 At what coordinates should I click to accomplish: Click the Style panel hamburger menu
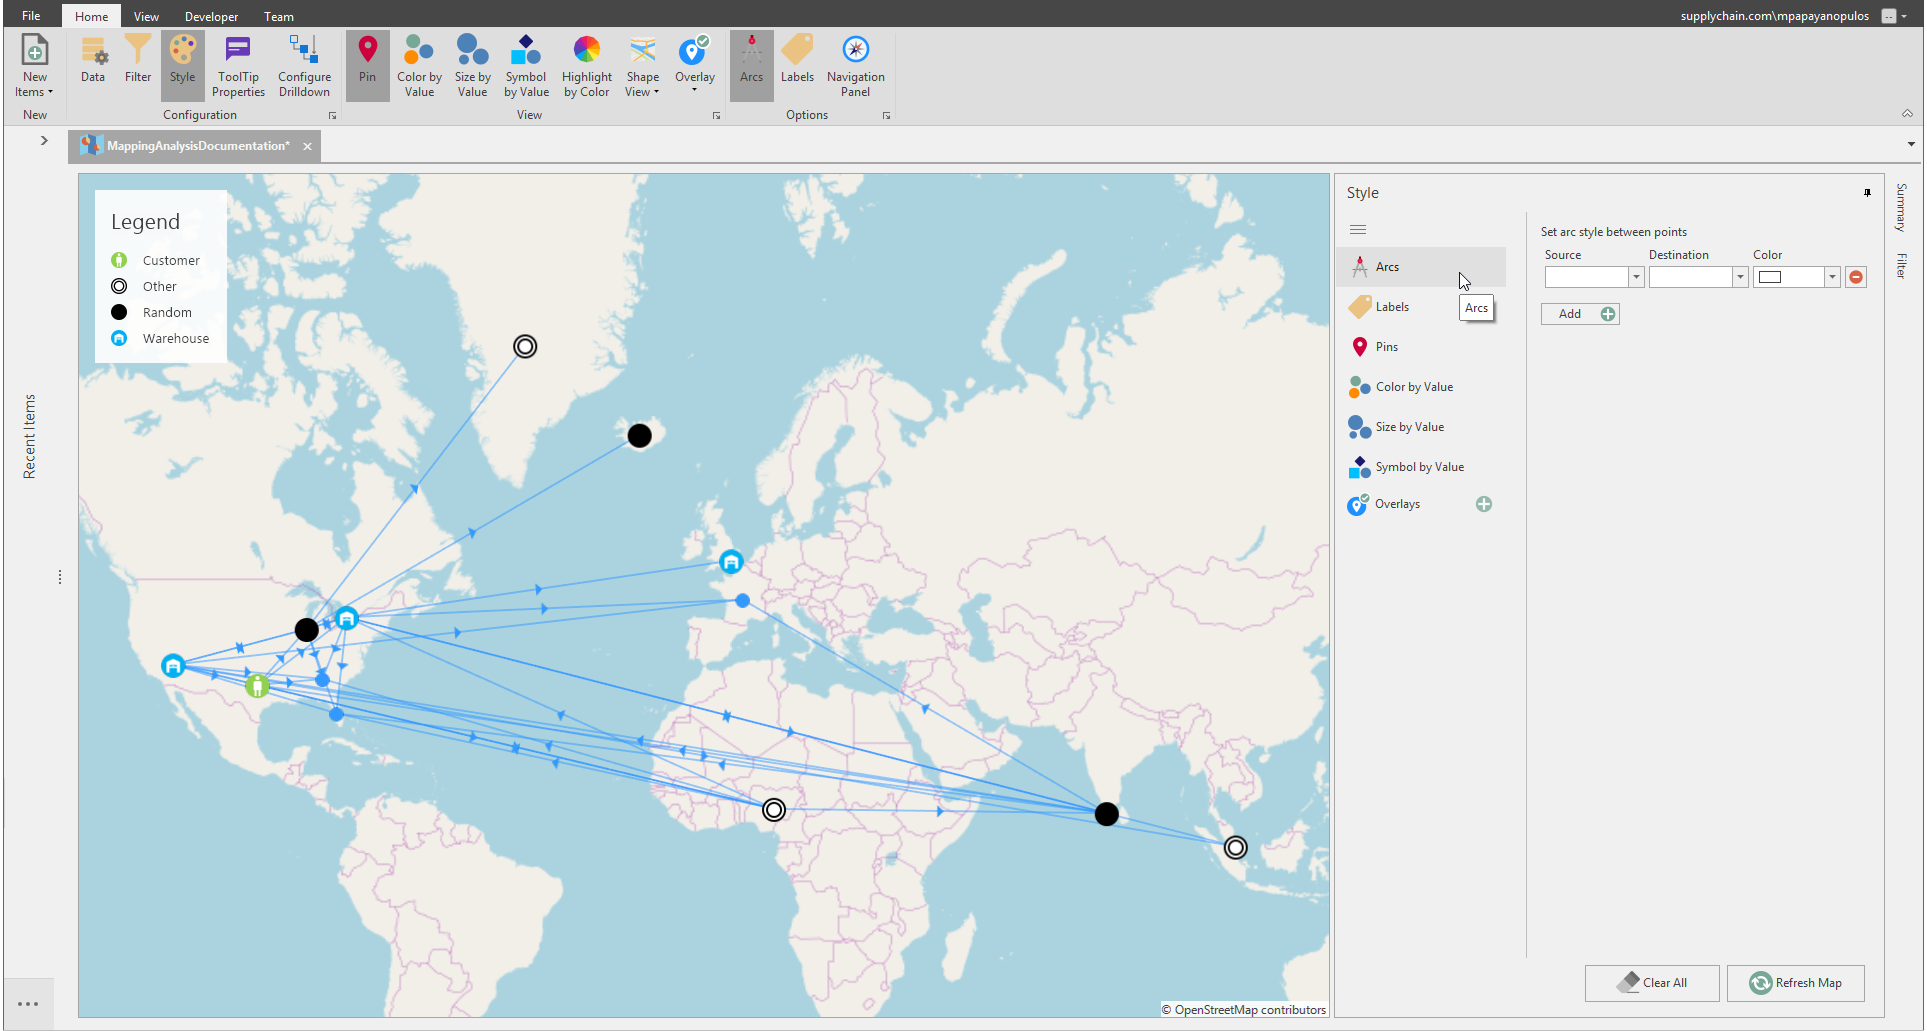[1357, 229]
